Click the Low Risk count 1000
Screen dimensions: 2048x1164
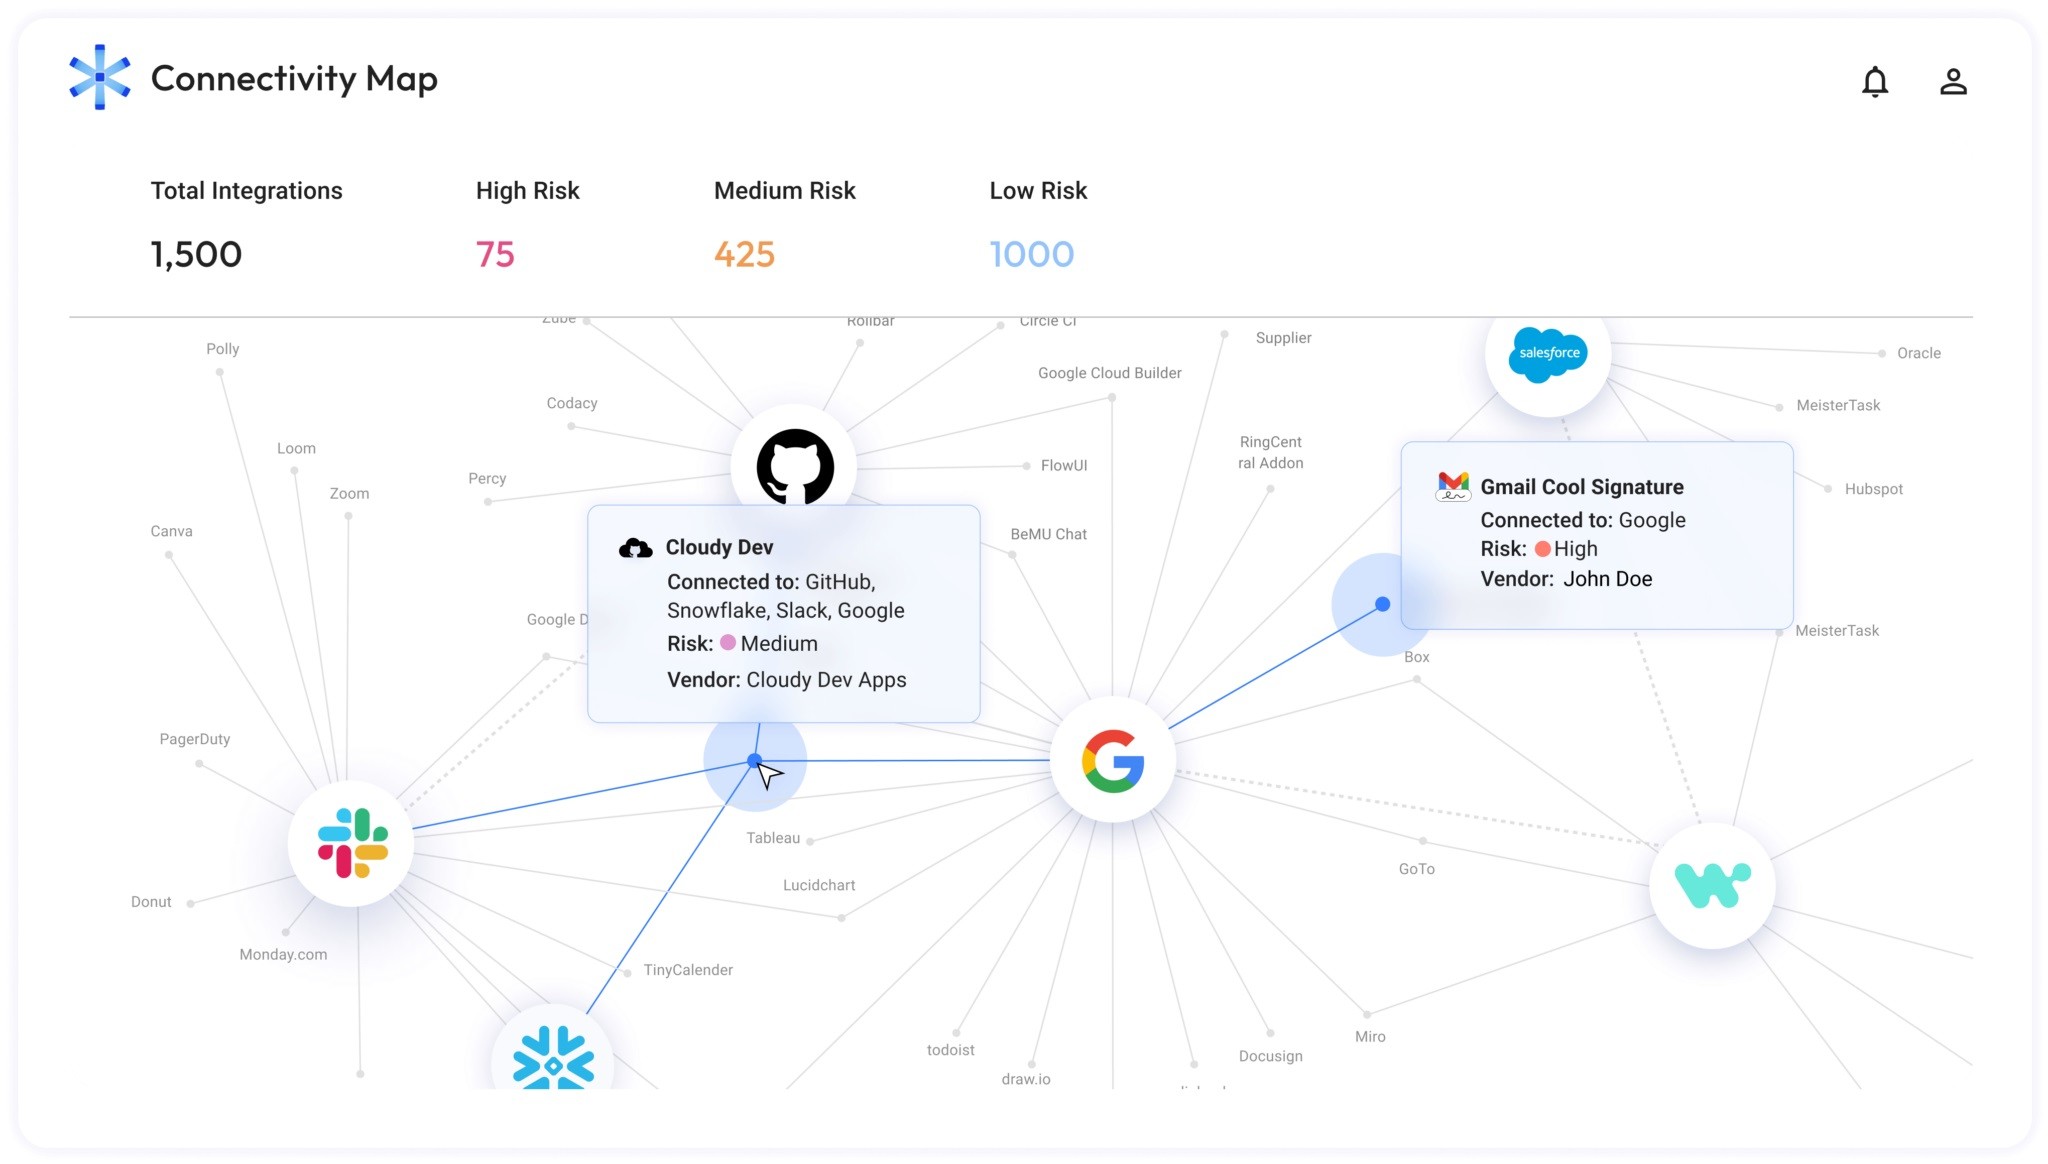pyautogui.click(x=1032, y=252)
